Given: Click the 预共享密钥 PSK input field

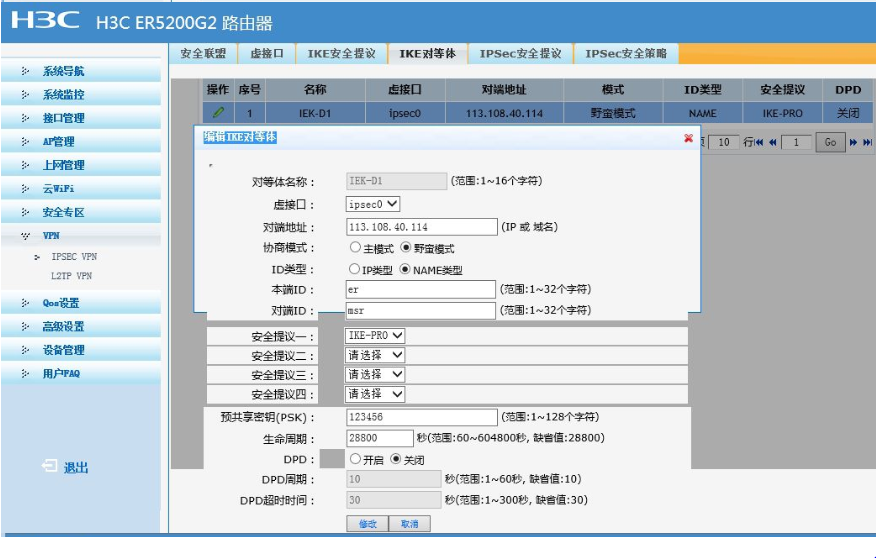Looking at the screenshot, I should 422,417.
